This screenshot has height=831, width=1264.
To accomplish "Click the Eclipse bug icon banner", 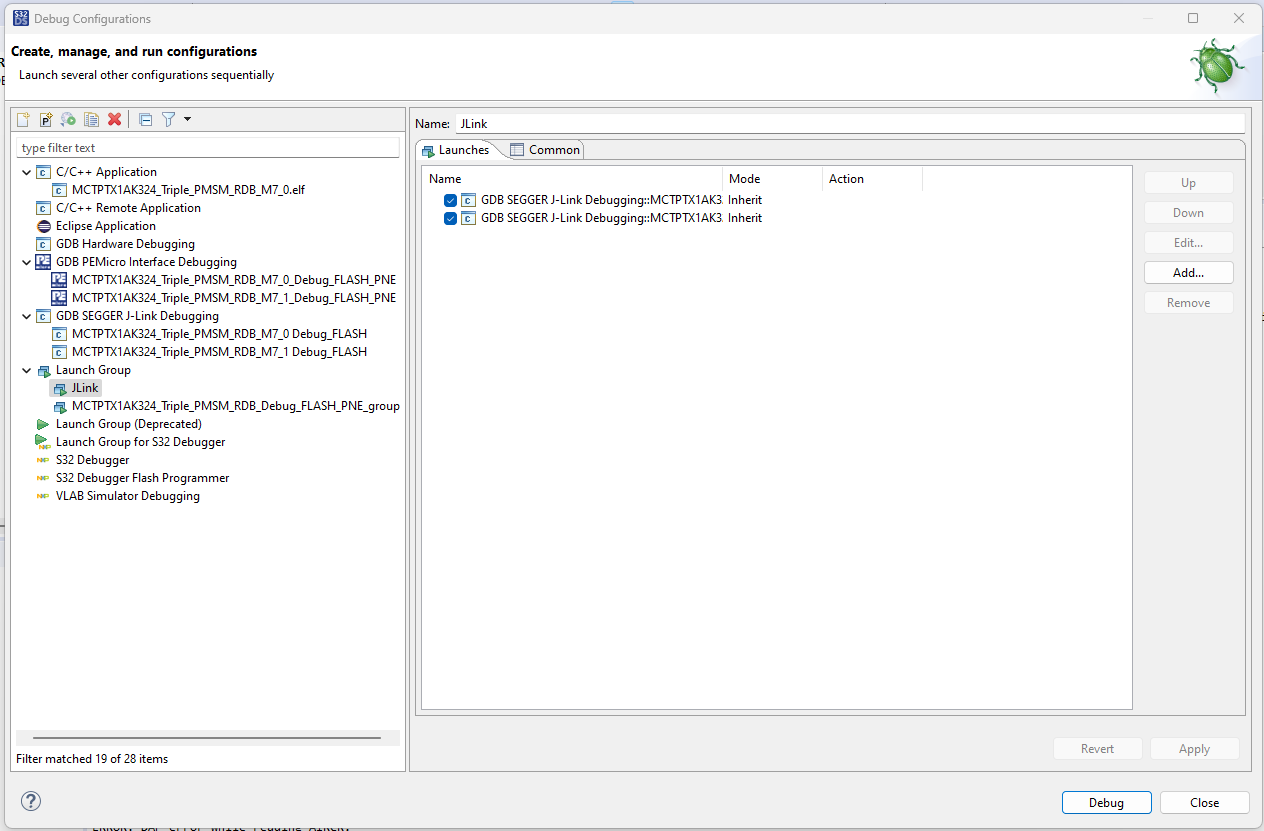I will [x=1215, y=66].
